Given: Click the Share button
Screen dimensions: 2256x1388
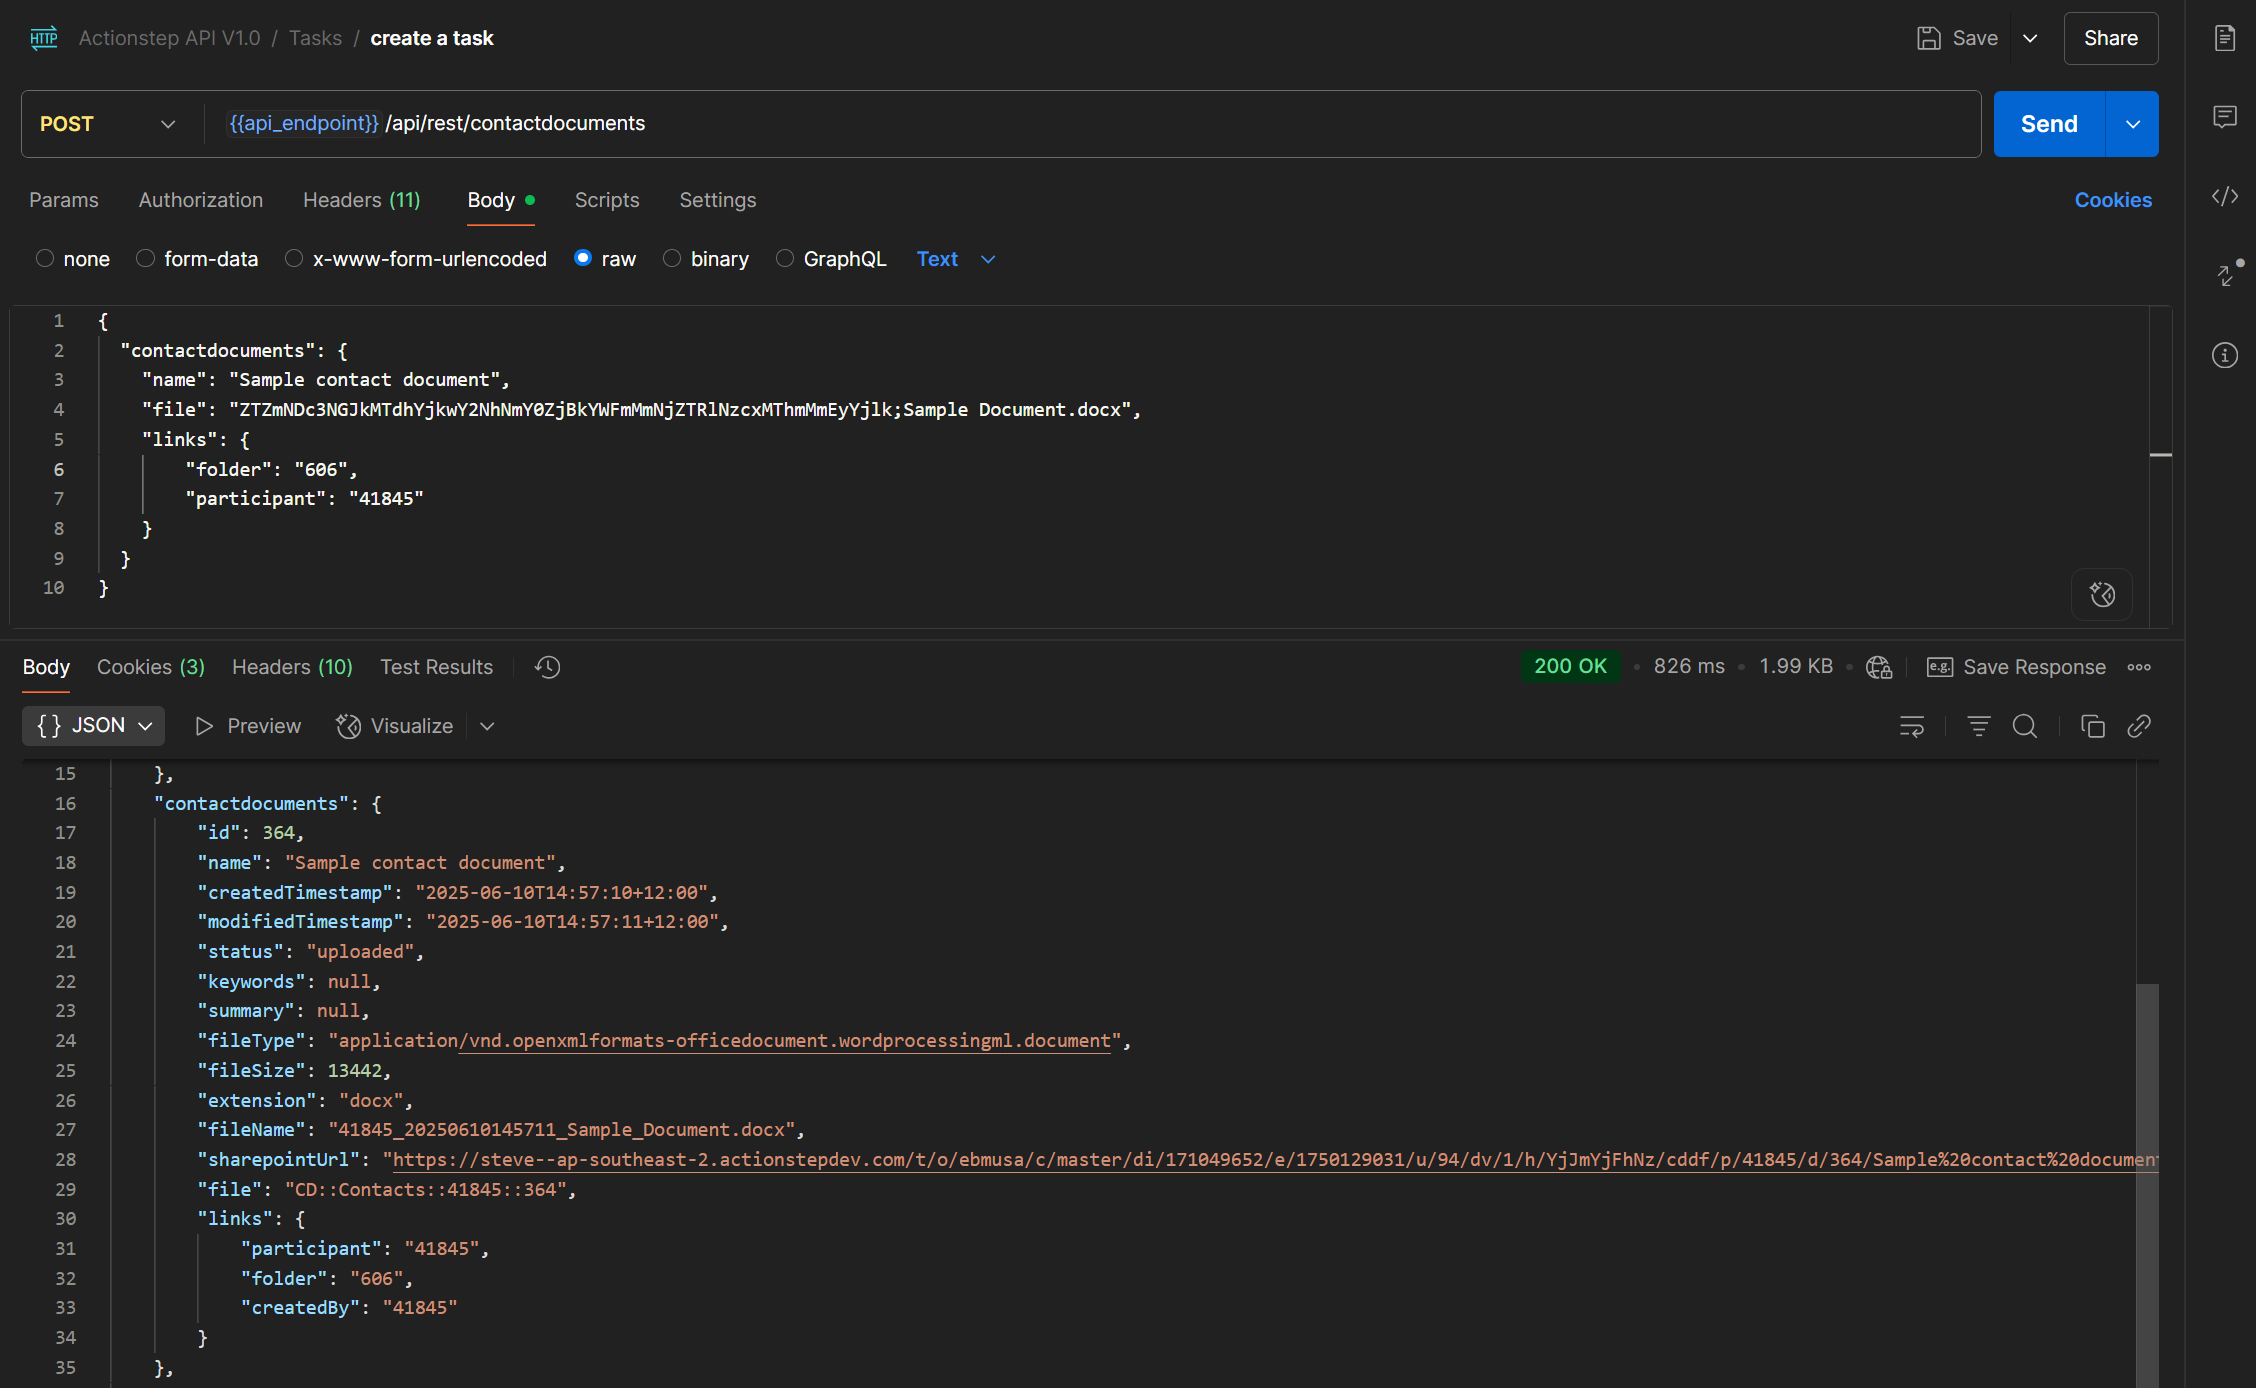Looking at the screenshot, I should point(2111,38).
